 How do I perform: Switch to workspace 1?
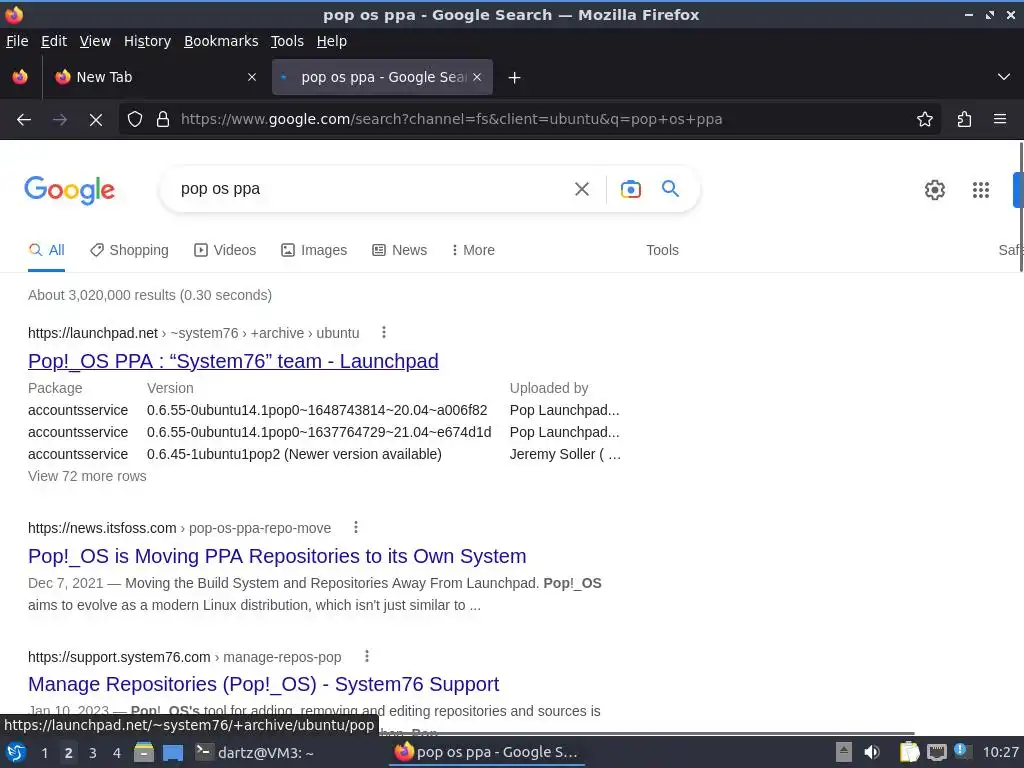(44, 753)
